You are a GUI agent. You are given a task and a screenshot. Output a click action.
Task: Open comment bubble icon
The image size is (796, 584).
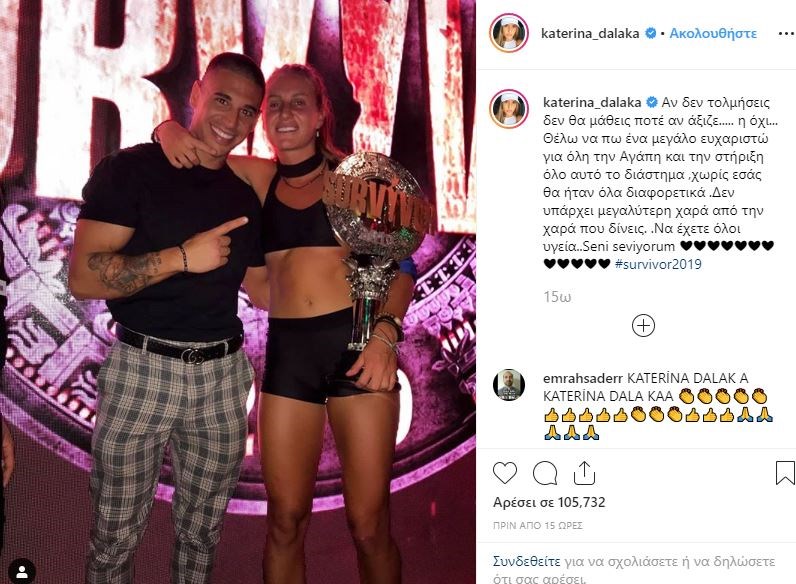point(545,474)
